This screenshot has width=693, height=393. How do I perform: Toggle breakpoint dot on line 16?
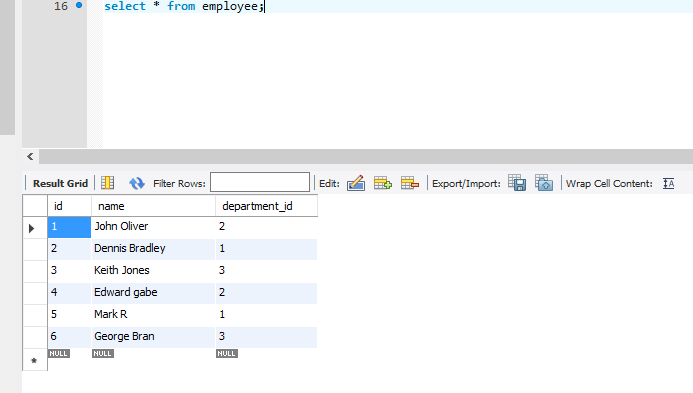click(79, 5)
